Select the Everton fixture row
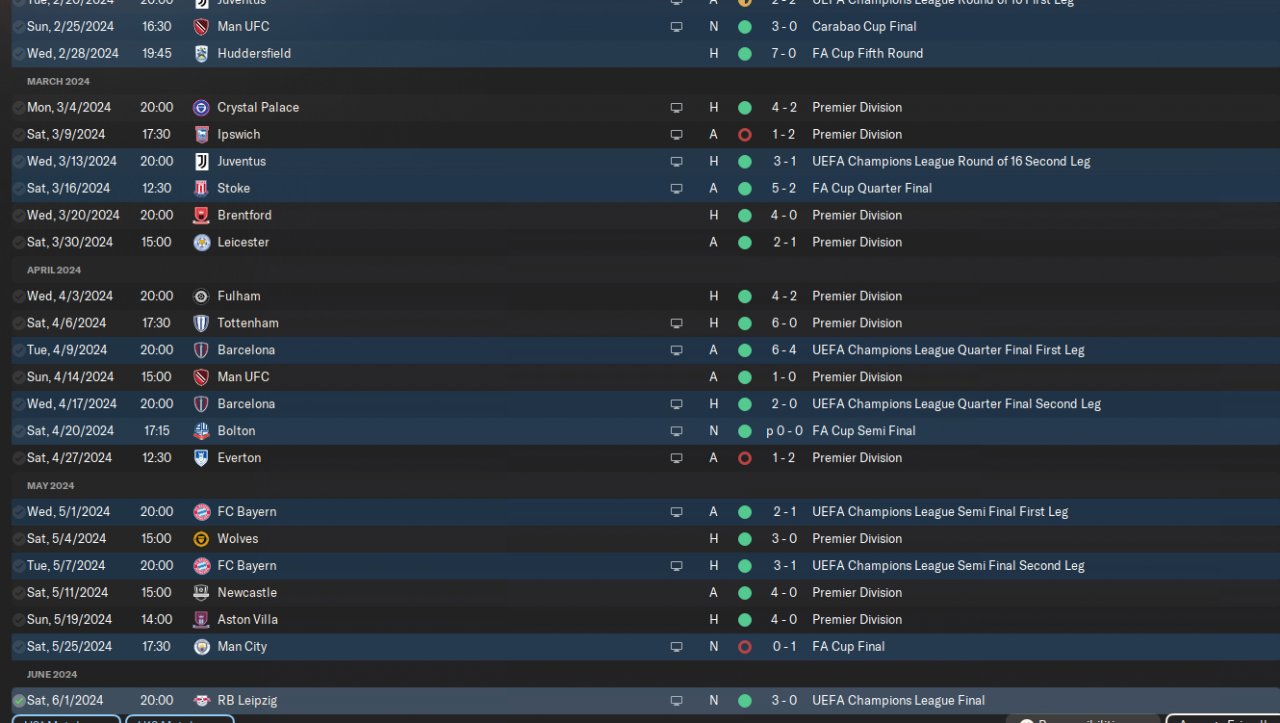 pos(640,458)
